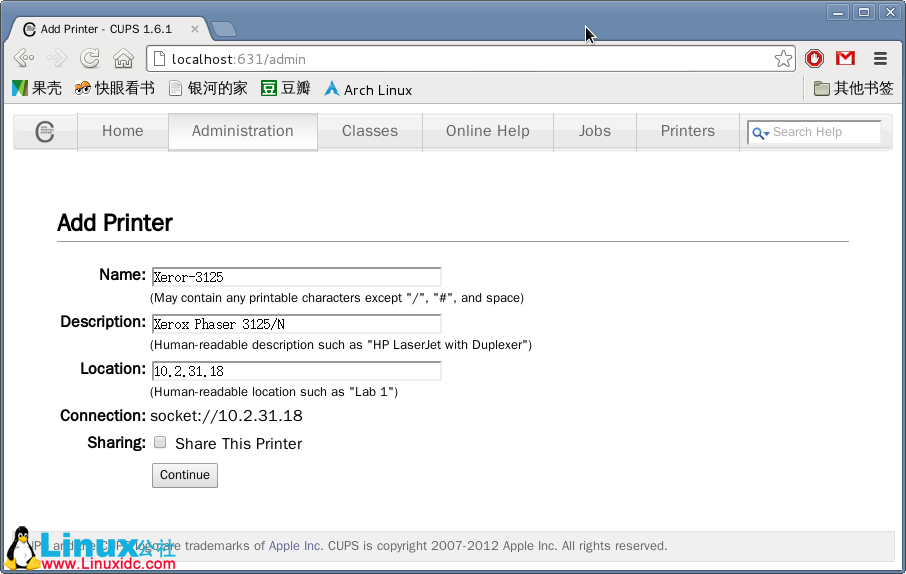Expand the Search Help magnifier dropdown
Screen dimensions: 906x574
760,132
